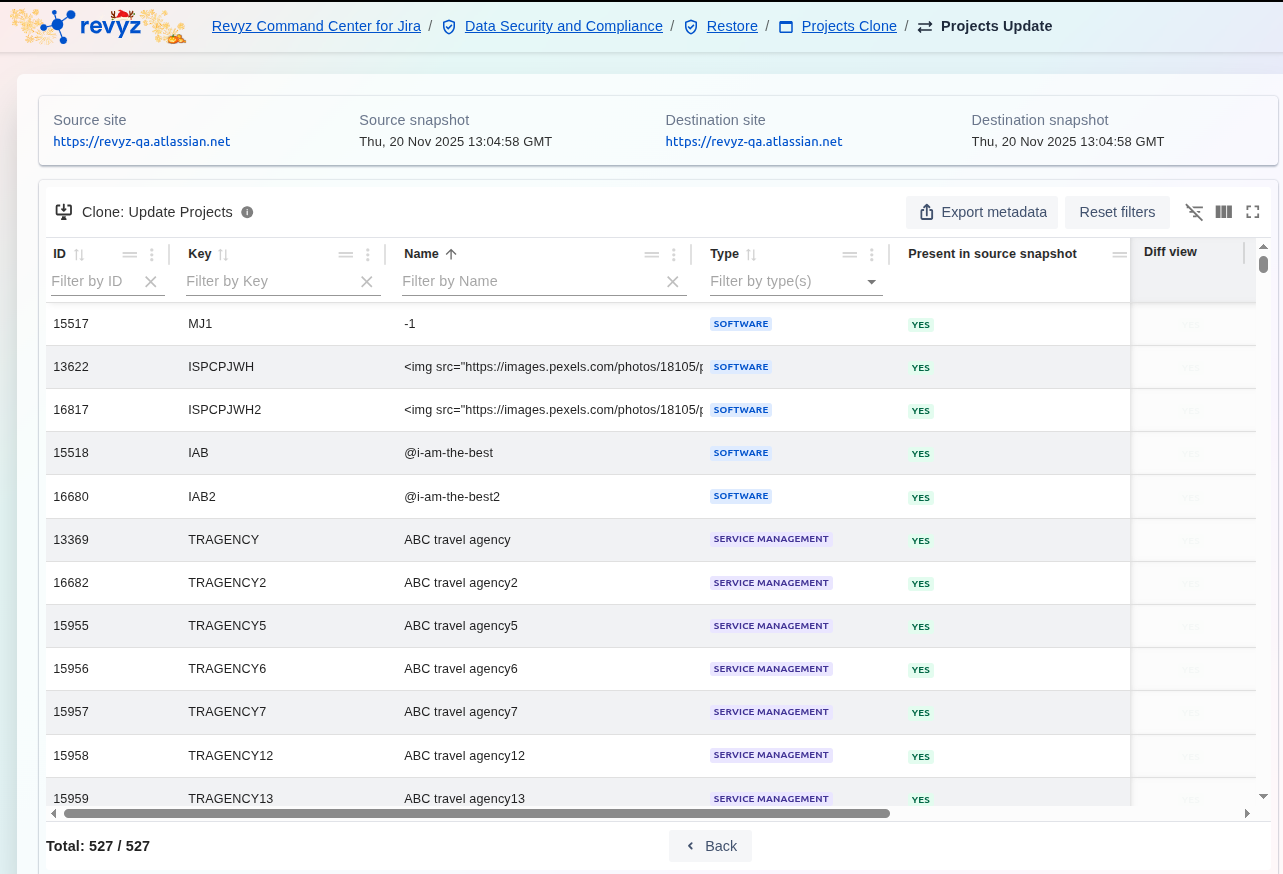Click the info icon beside Clone: Update Projects
Screen dimensions: 1283x874
pos(247,212)
